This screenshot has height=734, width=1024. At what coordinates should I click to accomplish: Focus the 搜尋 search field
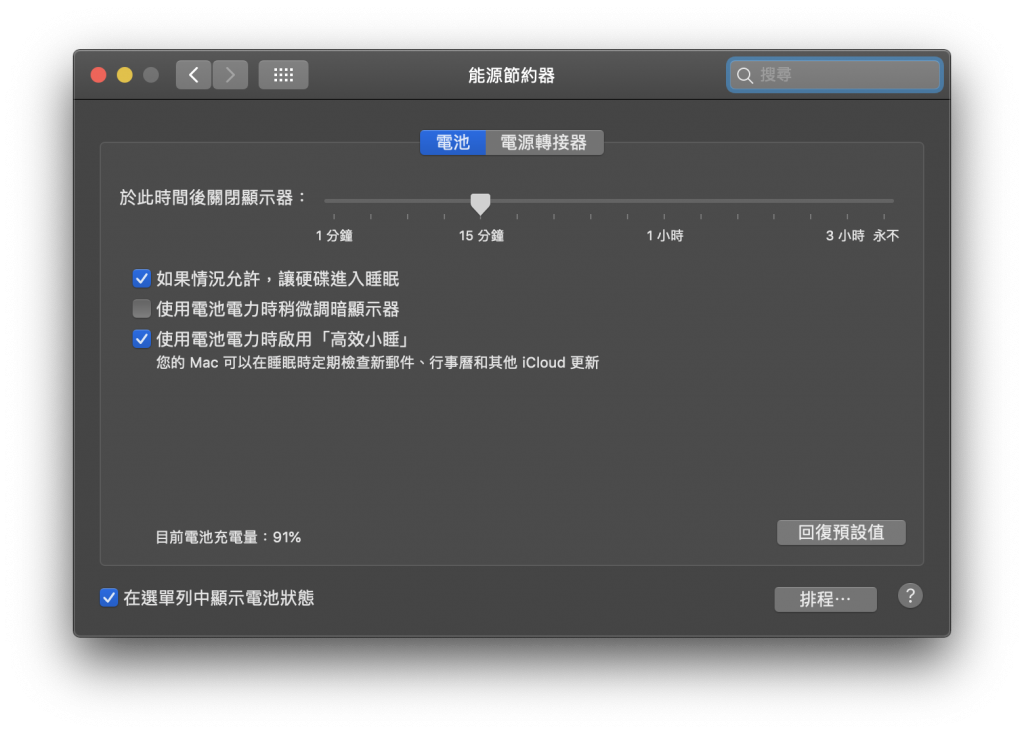point(834,76)
